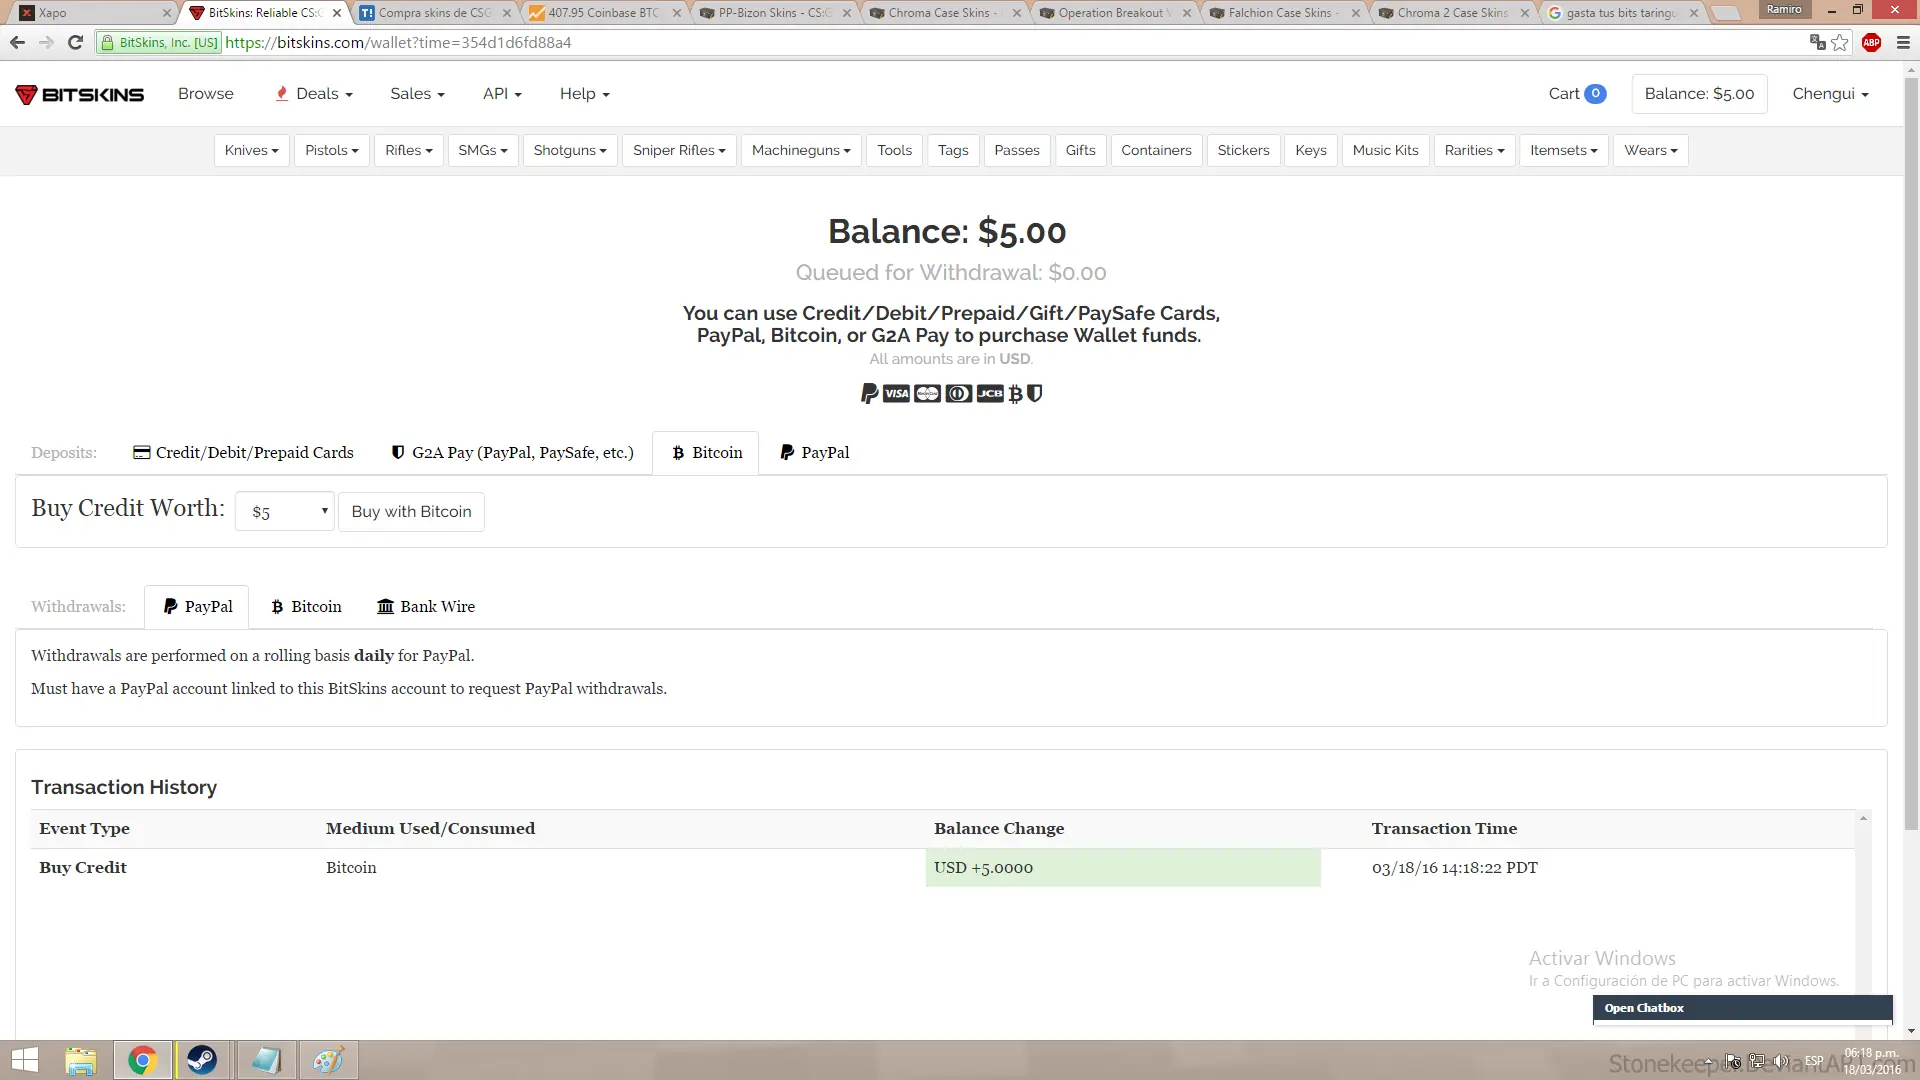Image resolution: width=1920 pixels, height=1080 pixels.
Task: Open the Wears filter dropdown
Action: [x=1650, y=150]
